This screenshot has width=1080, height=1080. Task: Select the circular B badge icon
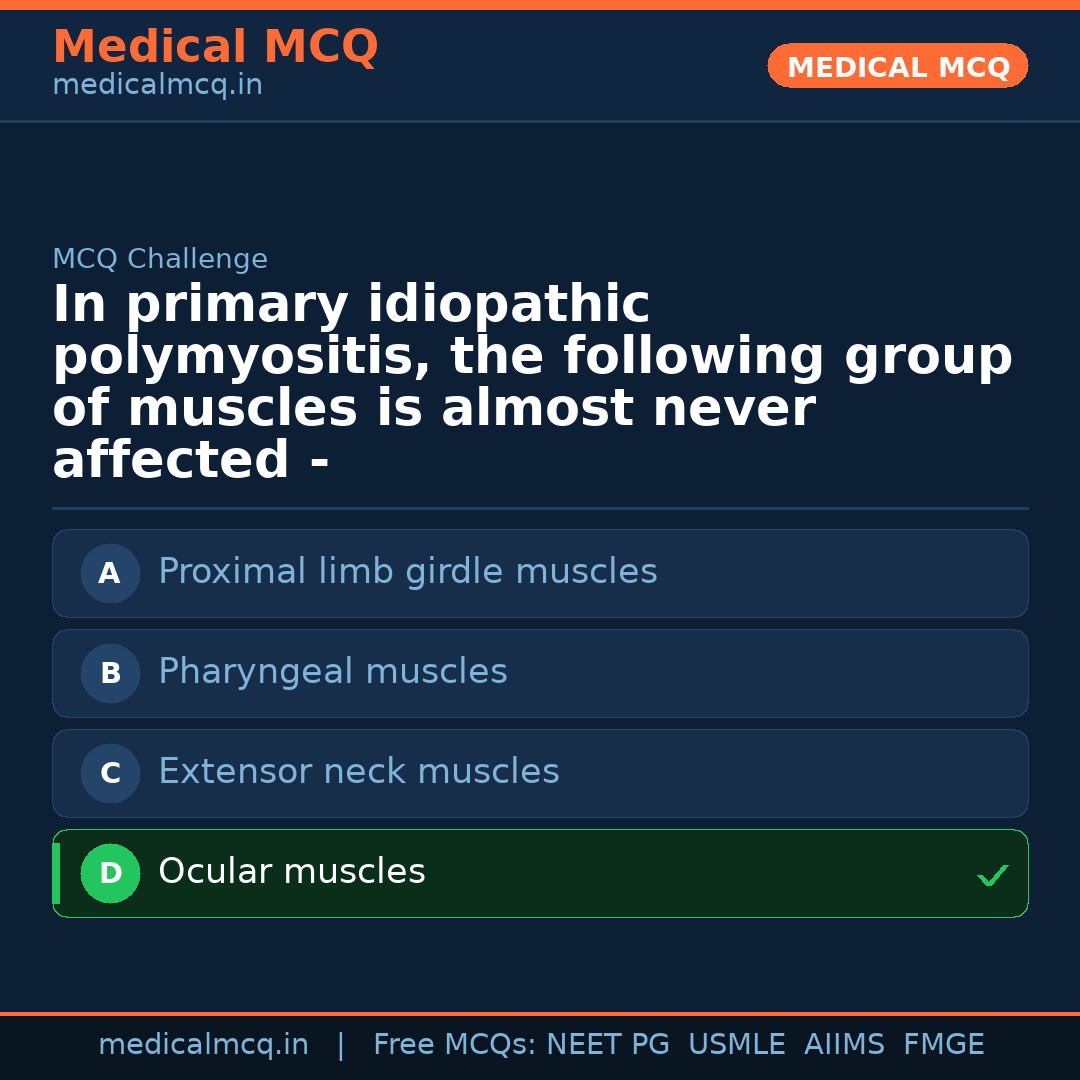coord(110,673)
